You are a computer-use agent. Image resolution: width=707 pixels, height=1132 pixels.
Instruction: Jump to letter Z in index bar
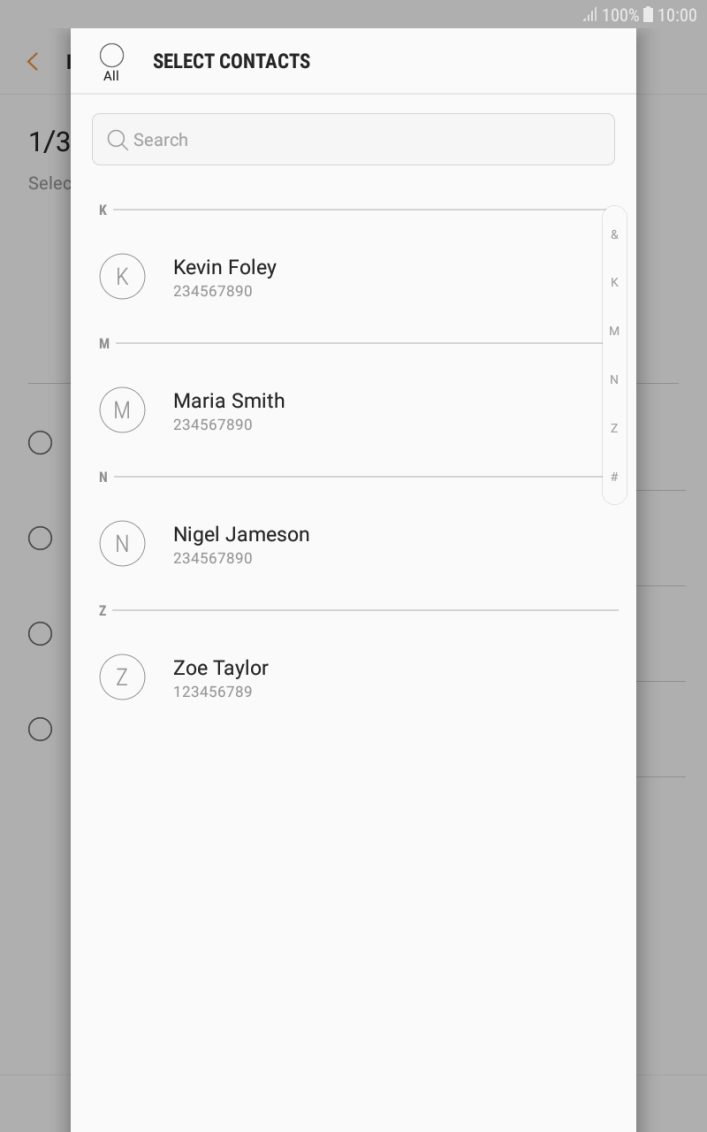click(614, 428)
